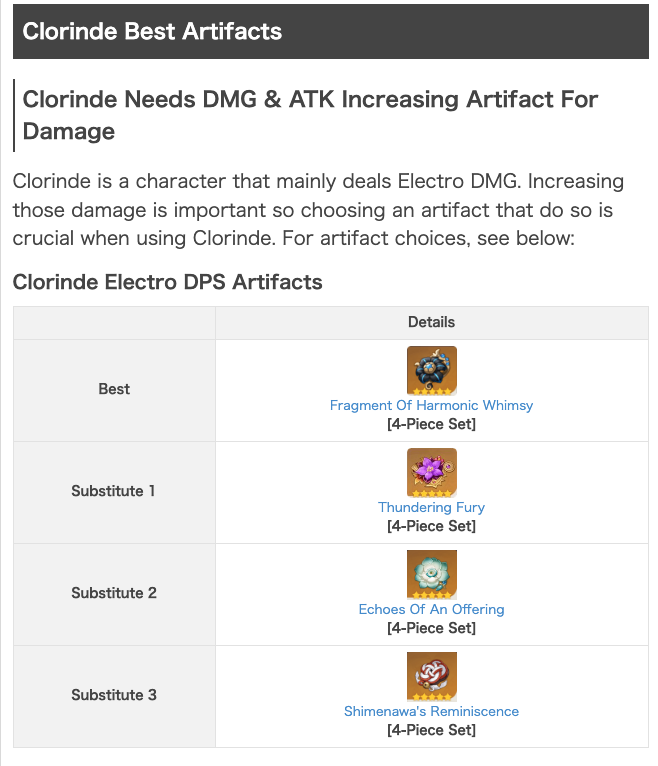Visit the Shimenawa's Reminiscence link
The height and width of the screenshot is (766, 658).
pyautogui.click(x=432, y=712)
